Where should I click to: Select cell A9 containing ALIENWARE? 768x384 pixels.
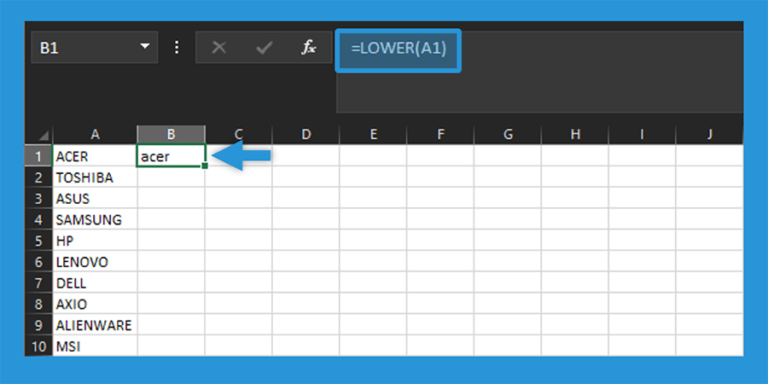point(95,325)
